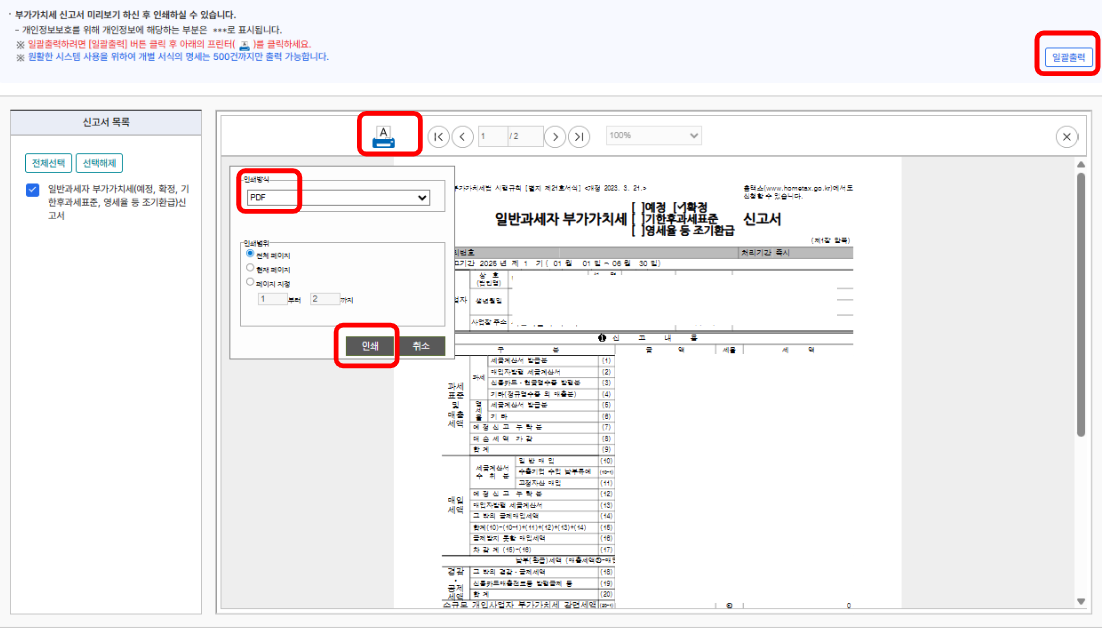Click 전체선택 button in 신고서 목록
Image resolution: width=1106 pixels, height=629 pixels.
point(48,163)
